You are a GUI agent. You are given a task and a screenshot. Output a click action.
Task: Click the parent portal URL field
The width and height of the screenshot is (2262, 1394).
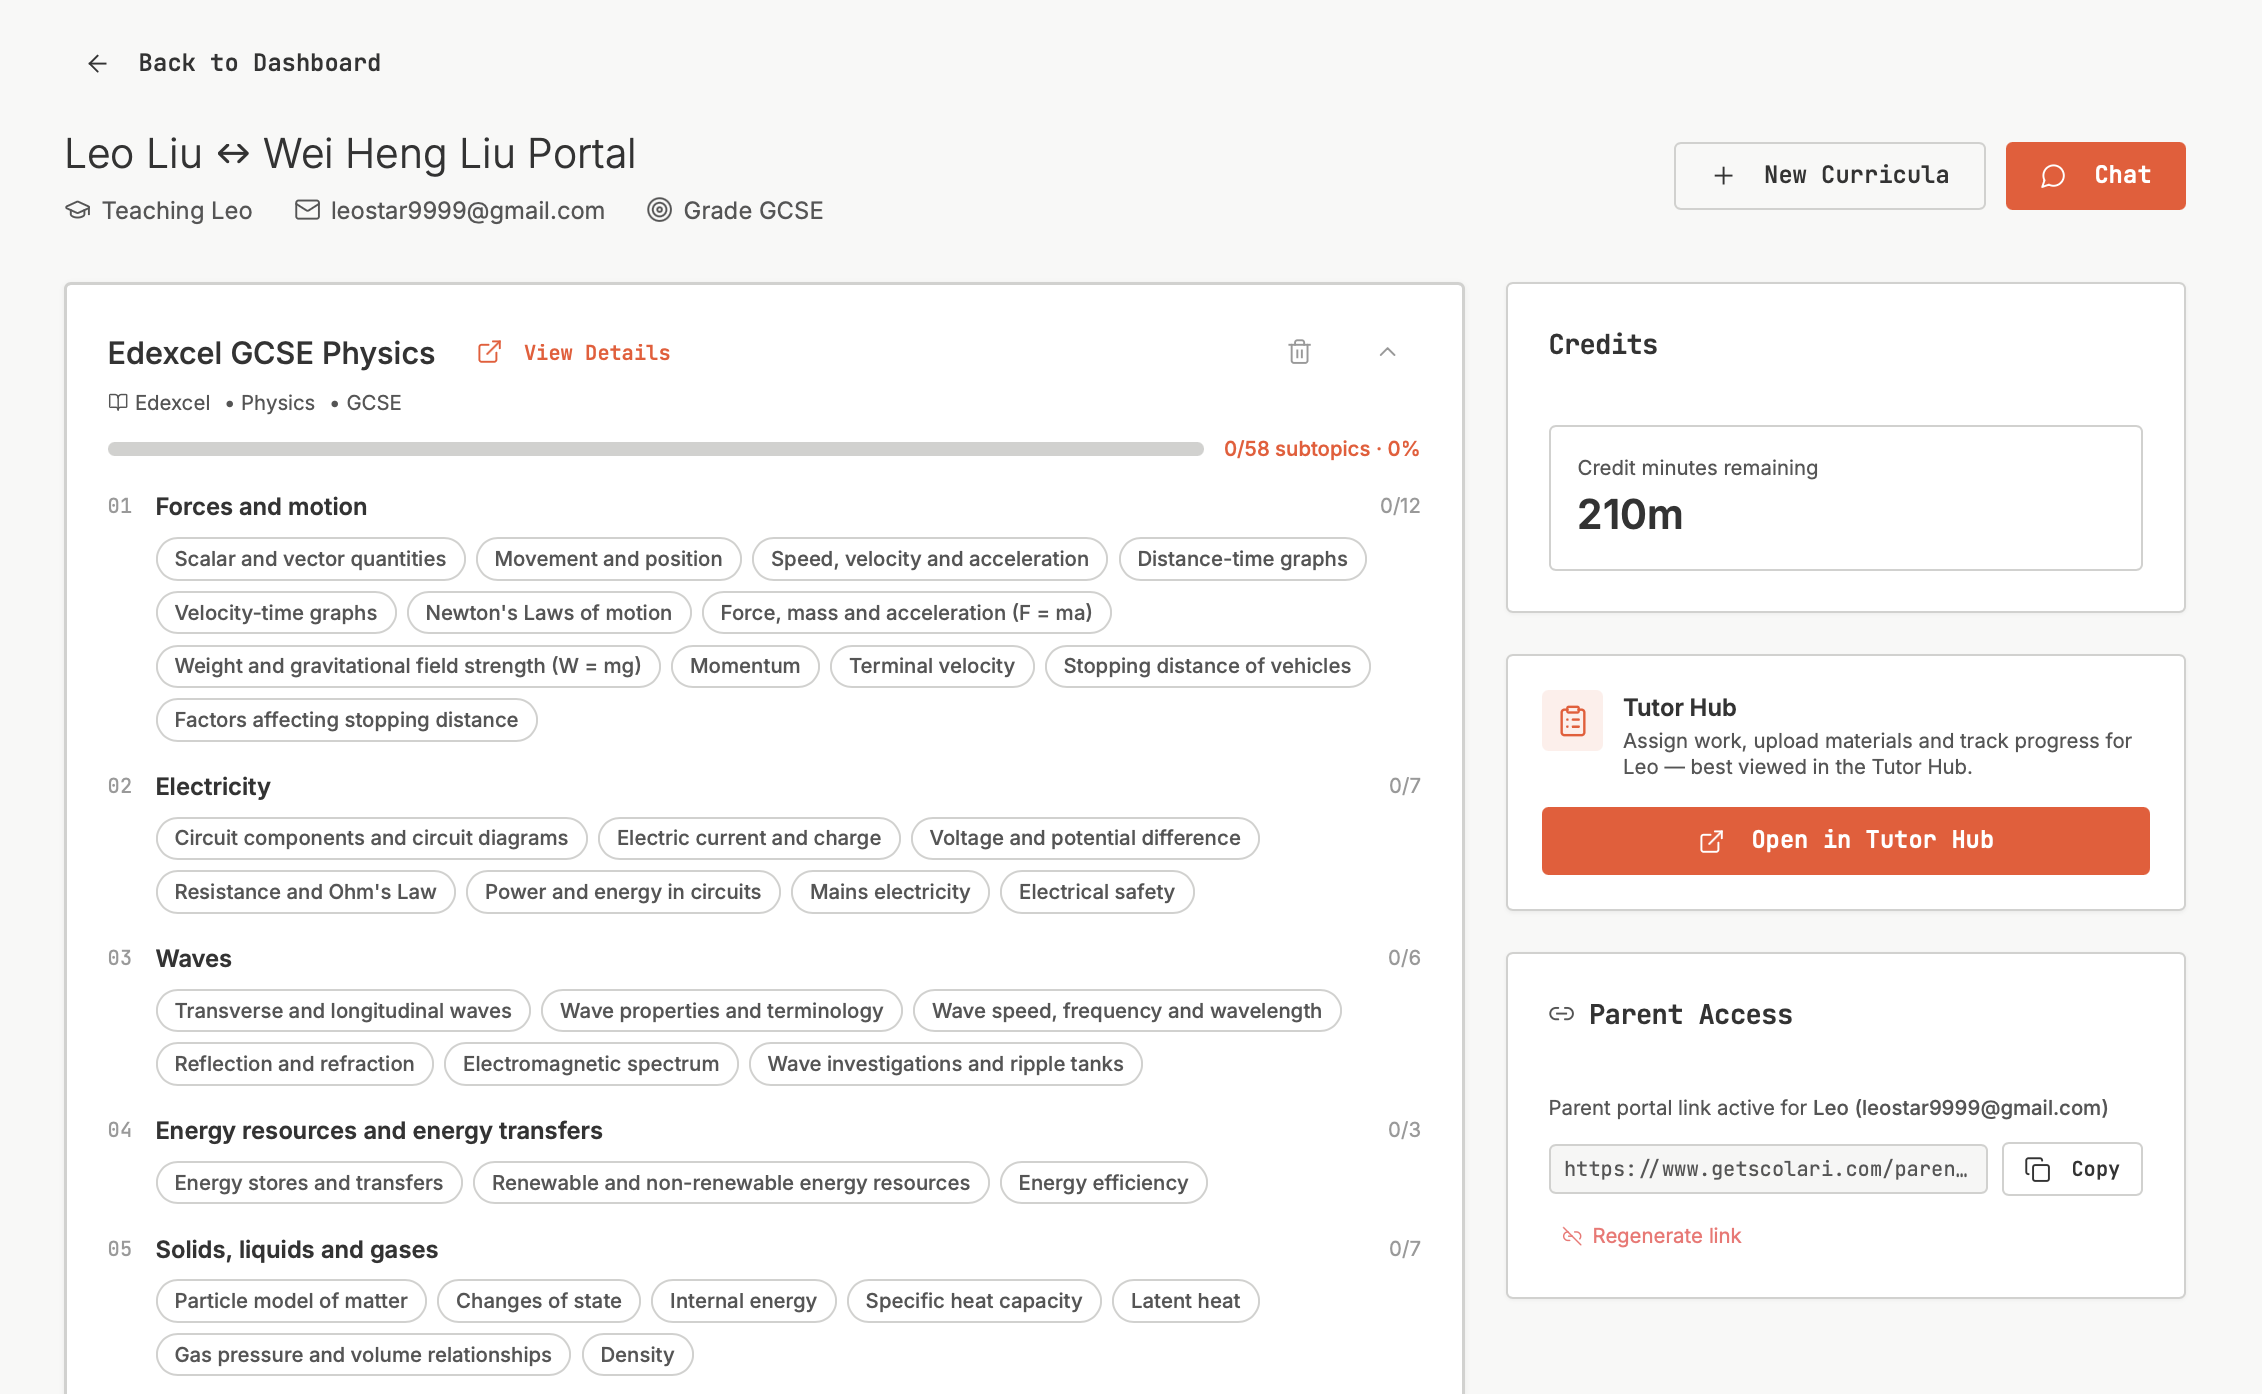point(1767,1169)
